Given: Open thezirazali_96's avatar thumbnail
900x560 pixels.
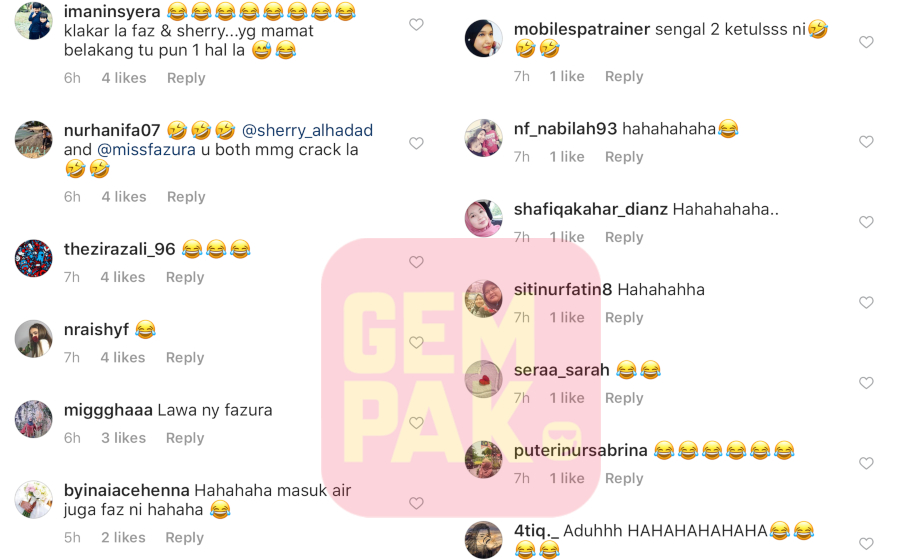Looking at the screenshot, I should [x=33, y=258].
